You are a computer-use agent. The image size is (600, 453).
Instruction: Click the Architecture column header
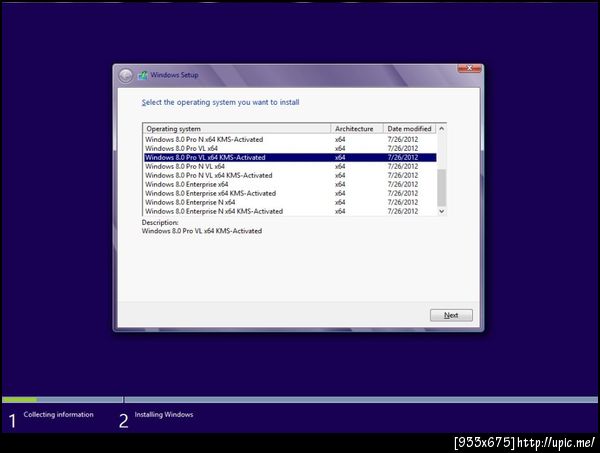coord(357,129)
